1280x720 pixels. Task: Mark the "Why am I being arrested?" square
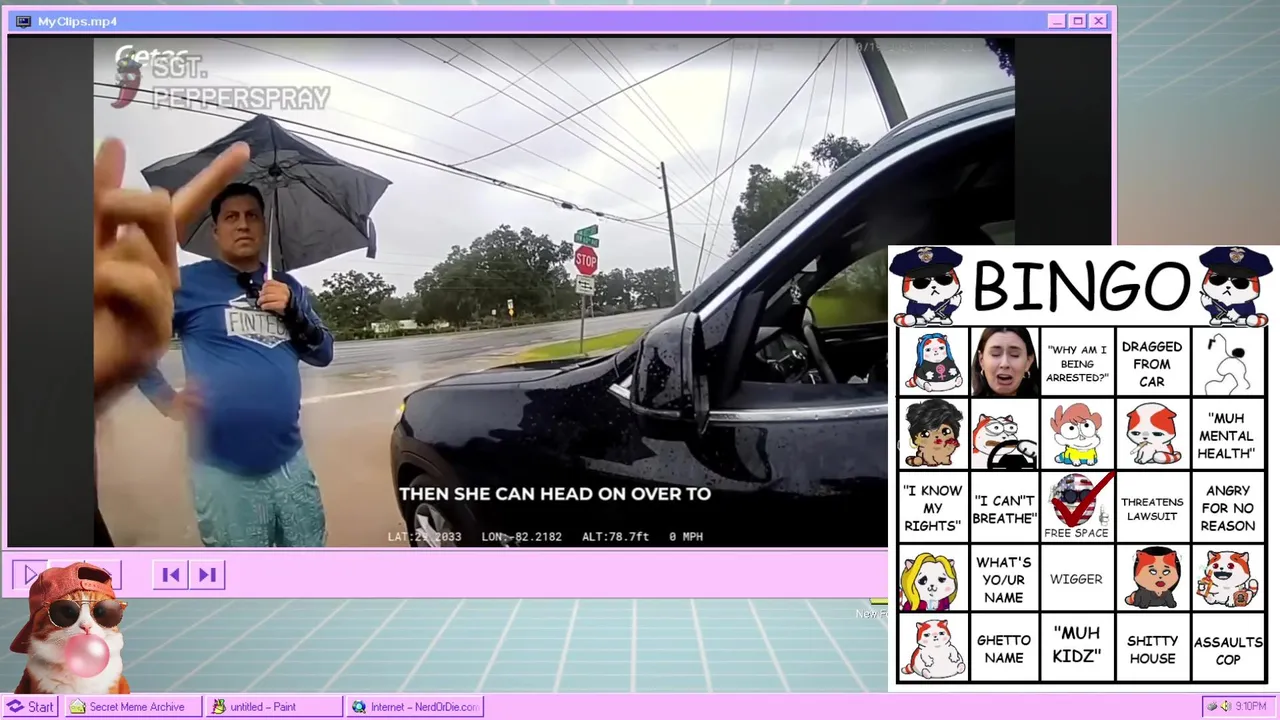1077,362
